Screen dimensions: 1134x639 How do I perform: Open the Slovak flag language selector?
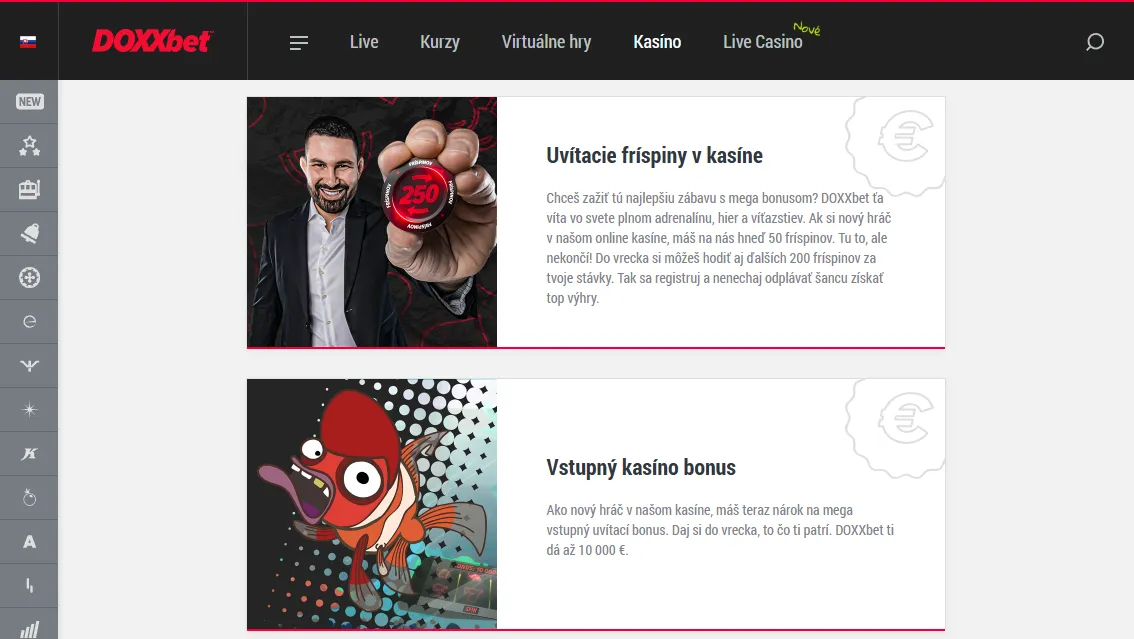coord(28,42)
